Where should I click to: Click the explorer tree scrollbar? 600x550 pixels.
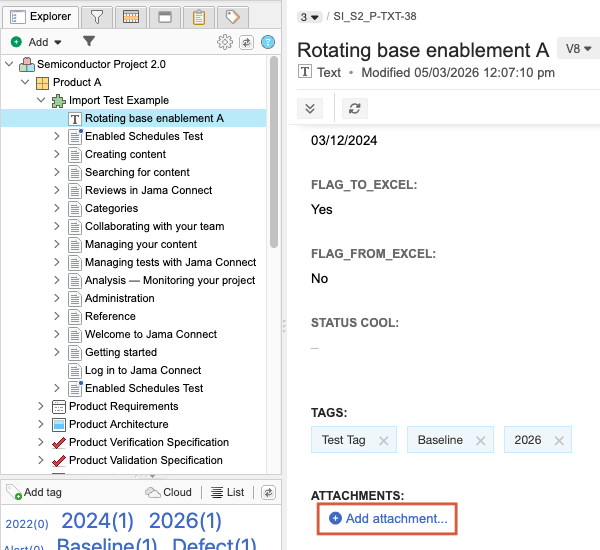[x=274, y=152]
